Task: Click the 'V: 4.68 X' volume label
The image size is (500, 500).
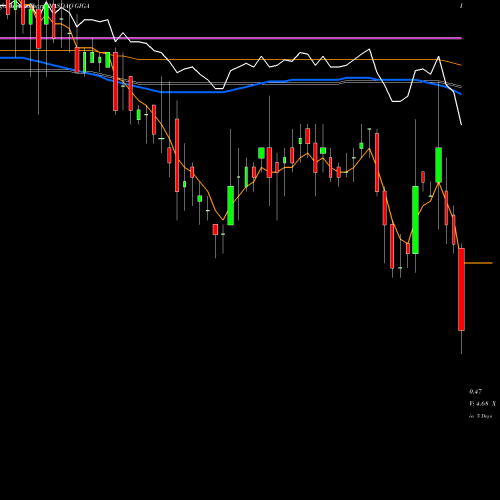Action: tap(482, 404)
